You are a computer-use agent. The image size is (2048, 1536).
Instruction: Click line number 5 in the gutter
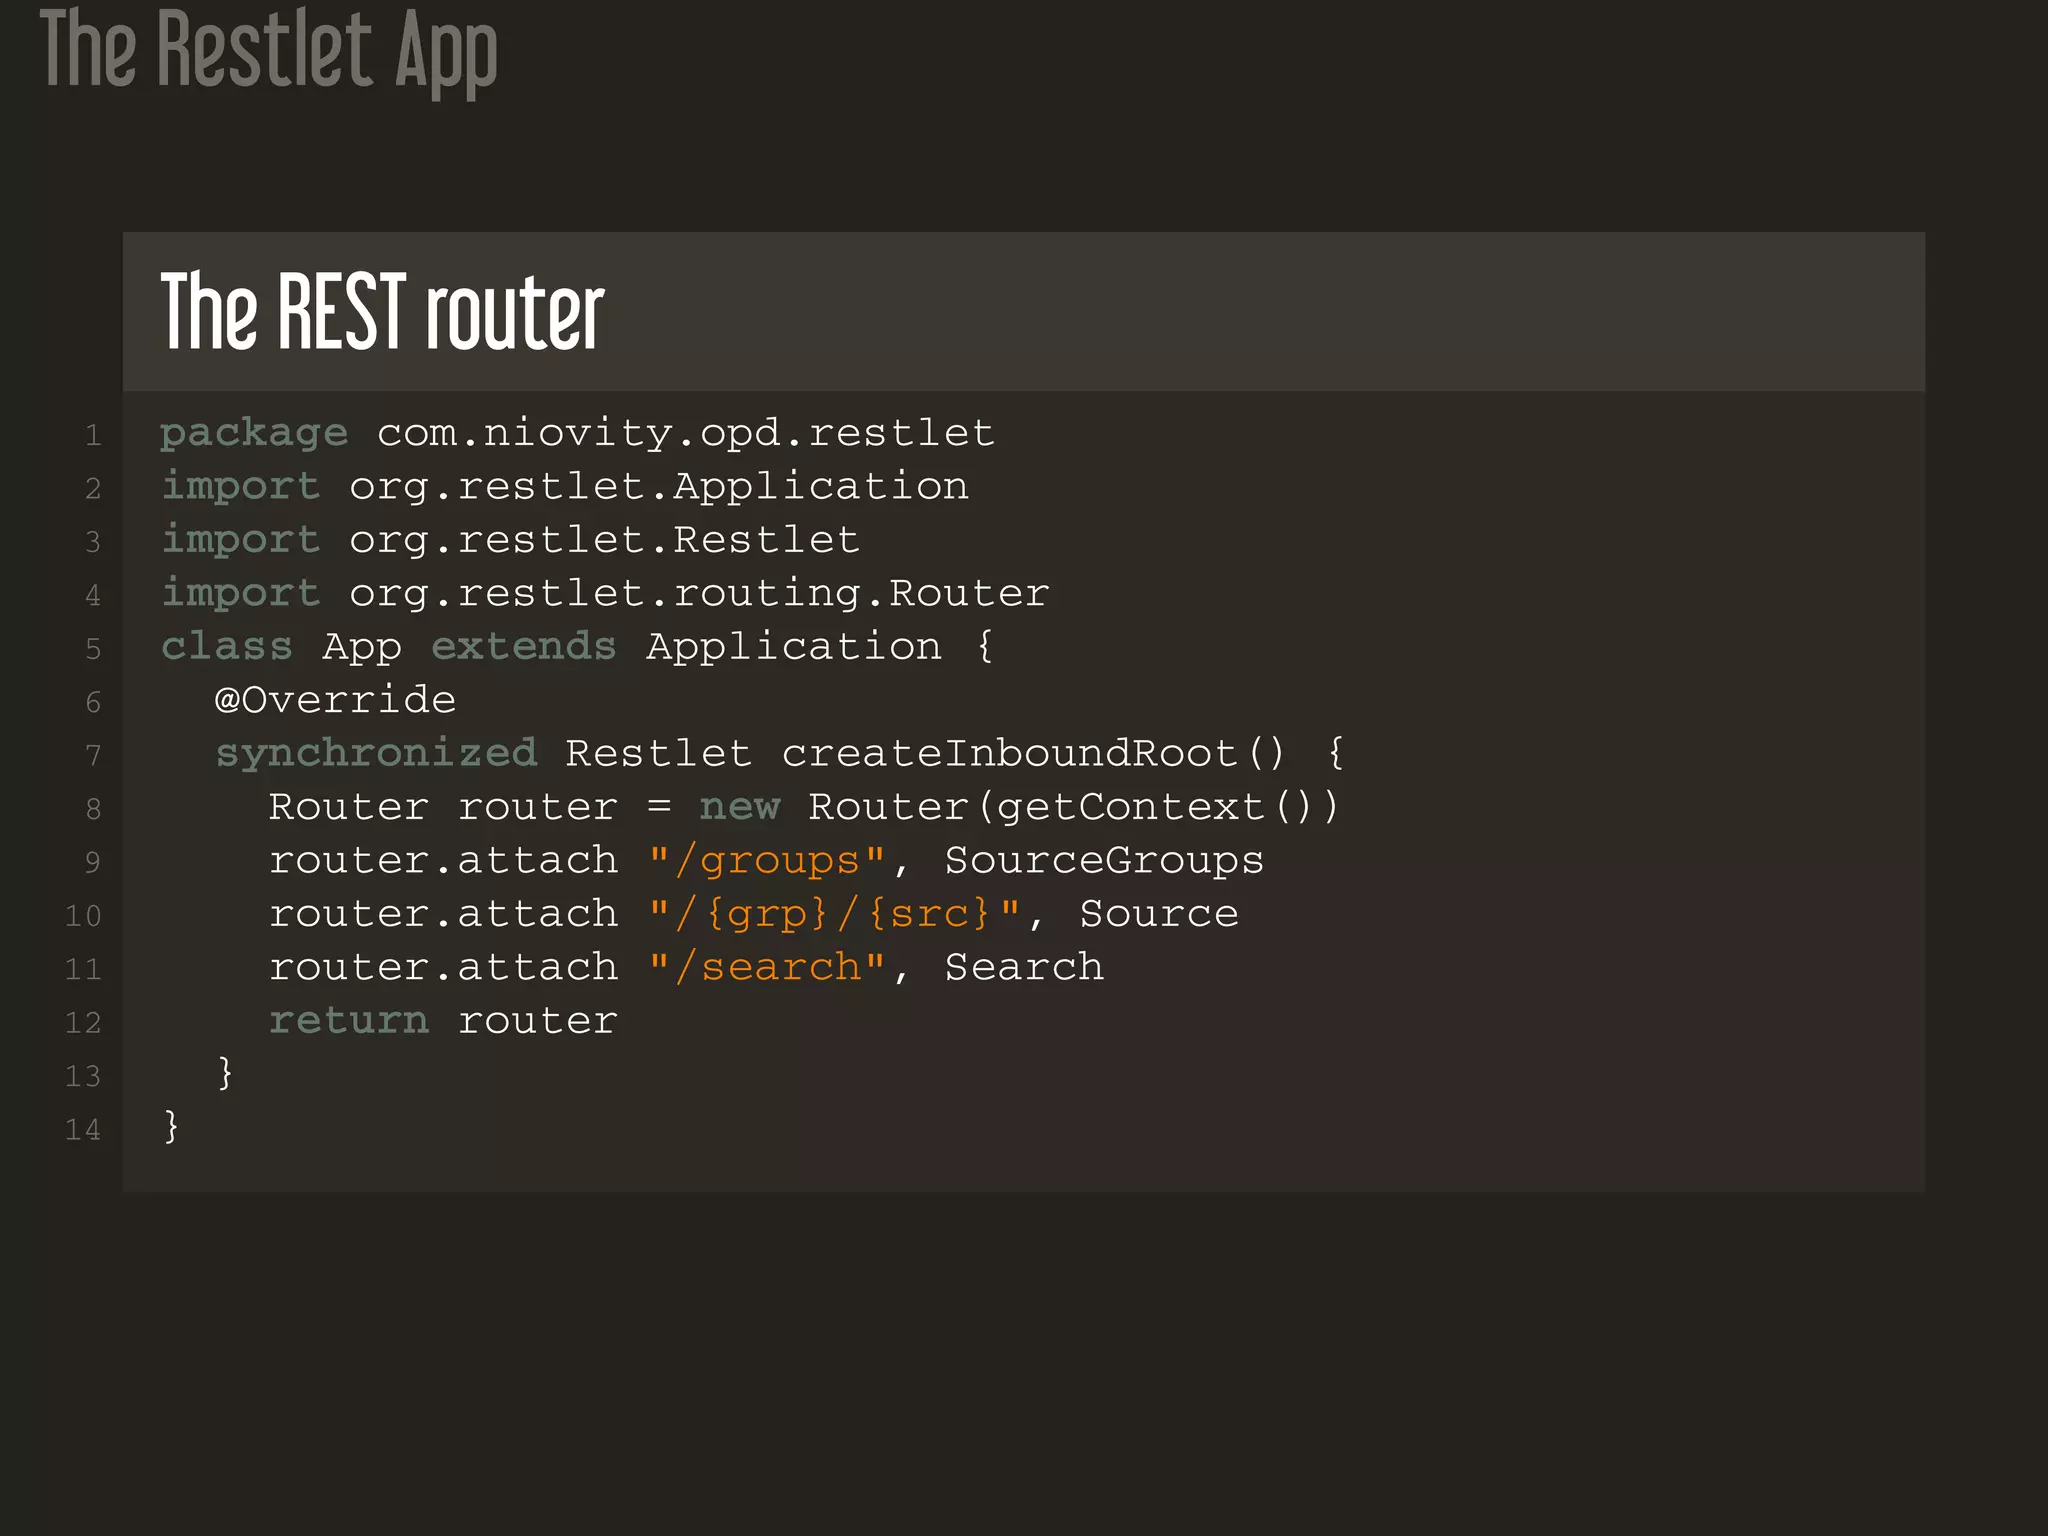[93, 649]
